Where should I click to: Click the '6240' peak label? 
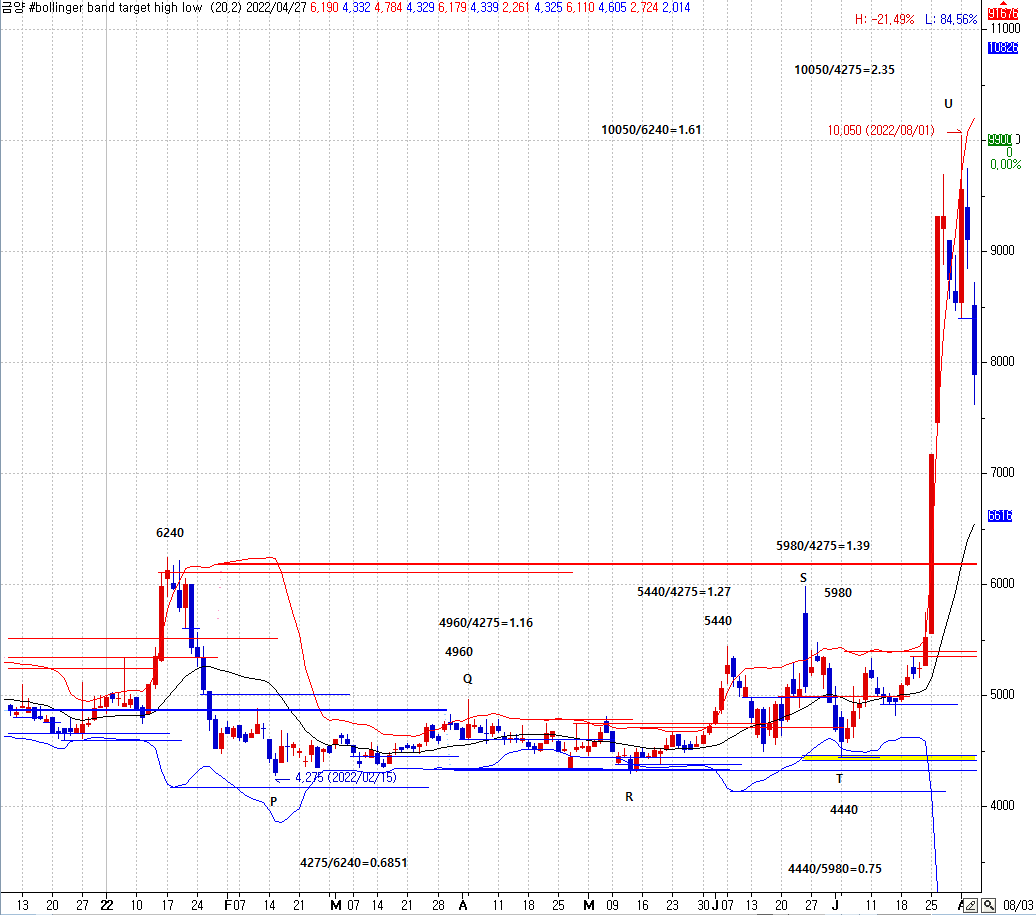[170, 532]
